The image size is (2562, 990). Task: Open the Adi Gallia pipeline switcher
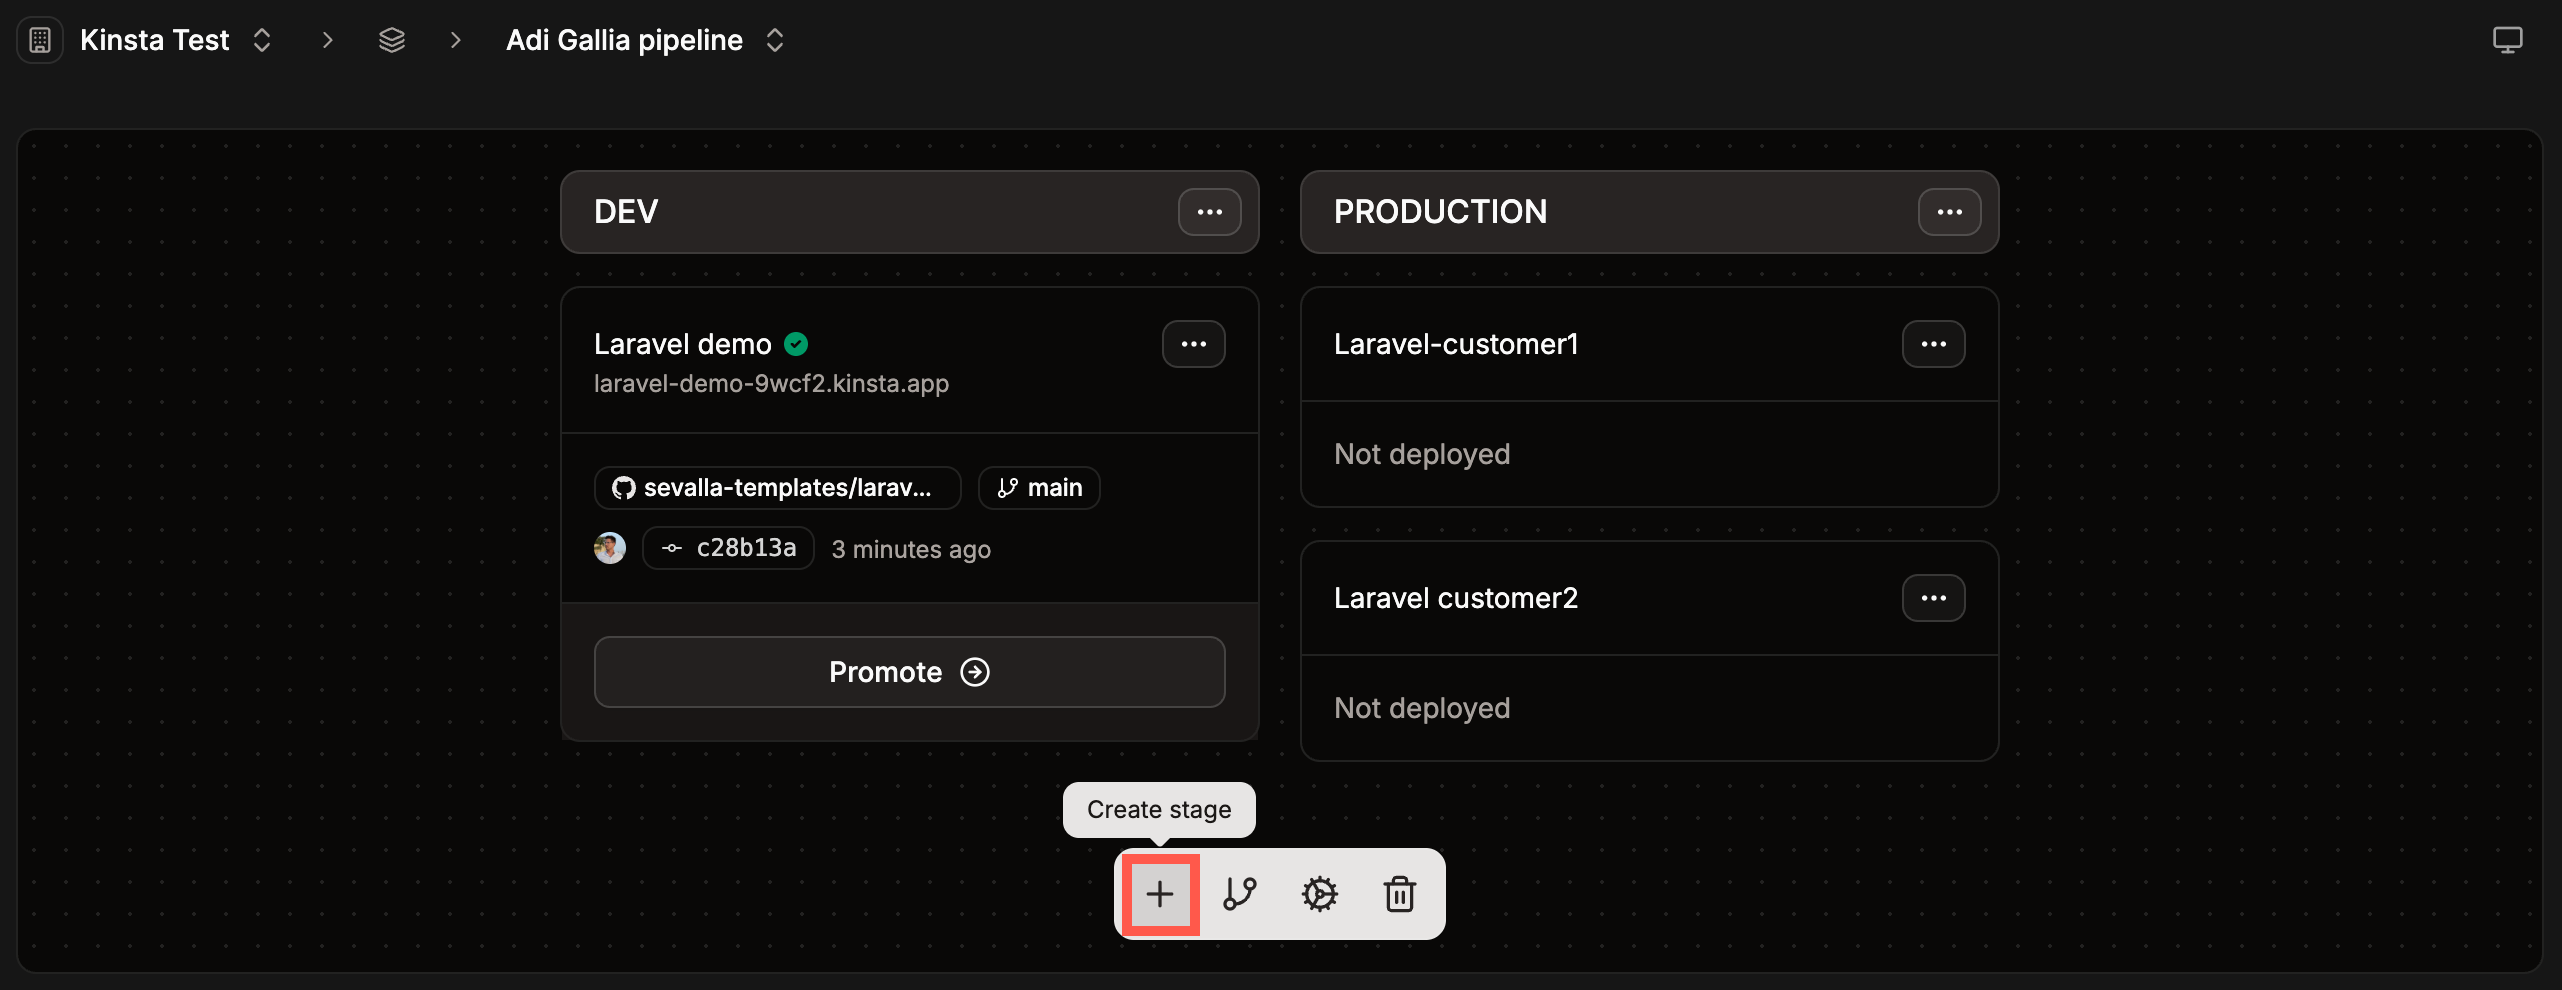click(775, 40)
